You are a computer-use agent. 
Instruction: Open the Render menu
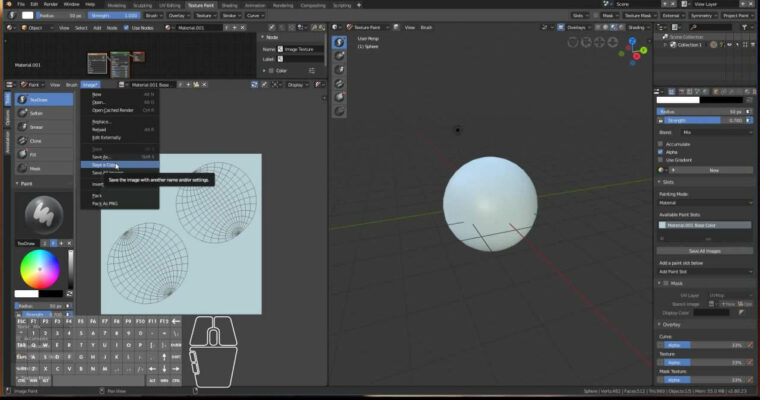[x=50, y=4]
